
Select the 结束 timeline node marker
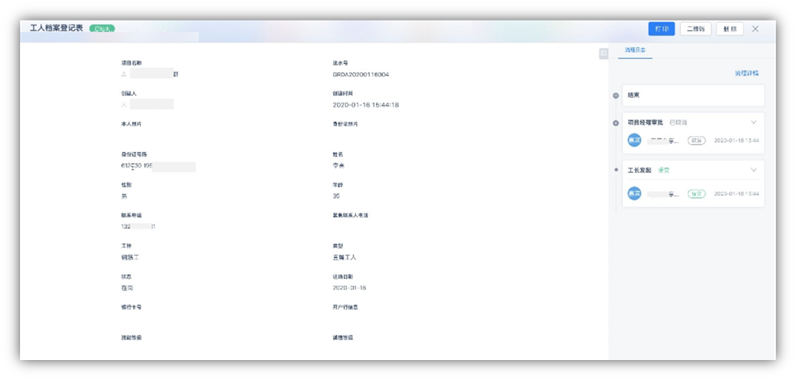[x=616, y=95]
